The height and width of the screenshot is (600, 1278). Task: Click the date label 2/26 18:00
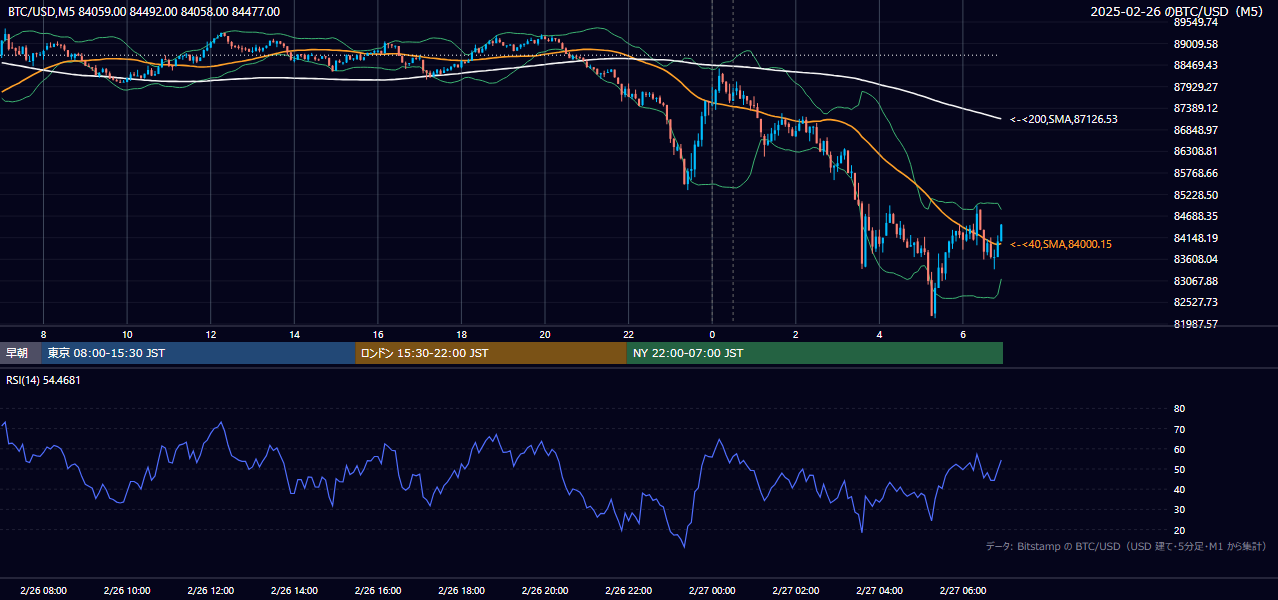pos(461,591)
